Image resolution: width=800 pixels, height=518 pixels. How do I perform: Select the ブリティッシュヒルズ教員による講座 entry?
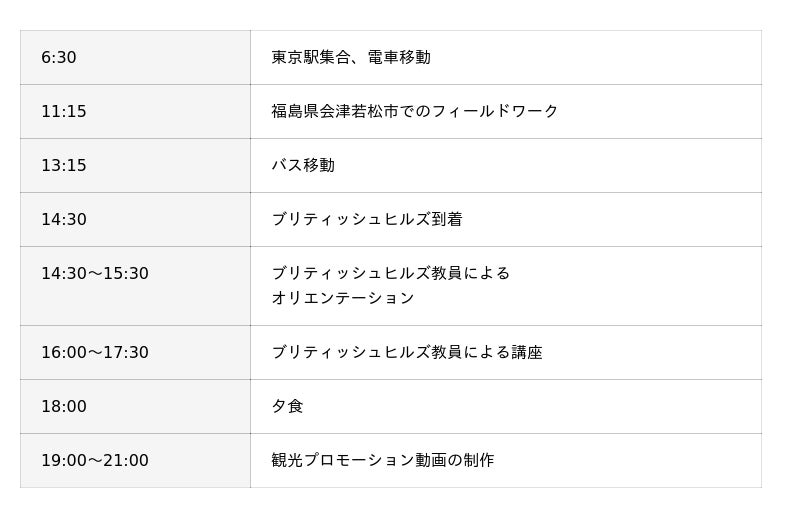pyautogui.click(x=407, y=353)
